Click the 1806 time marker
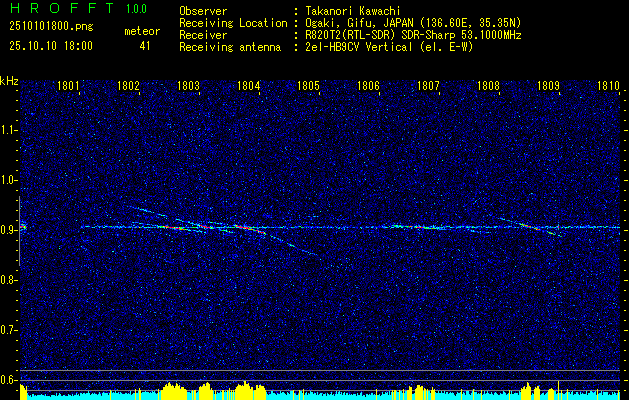629x400 pixels. 368,86
